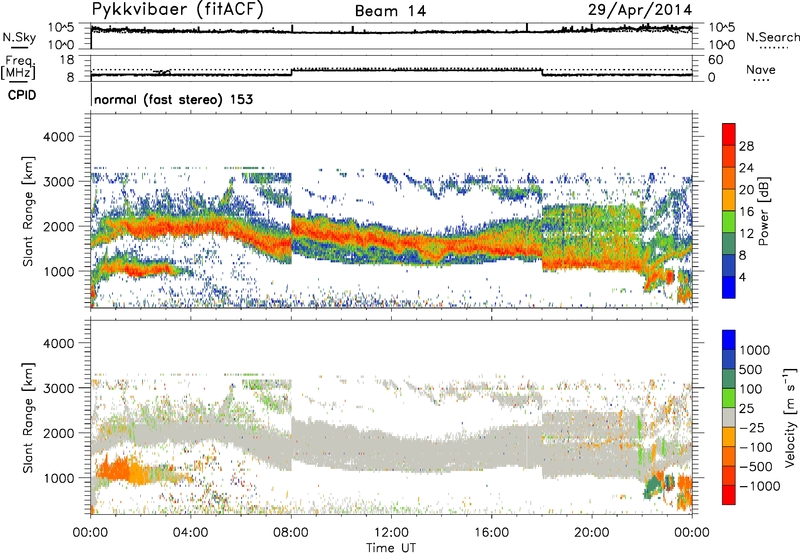Image resolution: width=800 pixels, height=554 pixels.
Task: Click the "CPID" label
Action: (22, 95)
